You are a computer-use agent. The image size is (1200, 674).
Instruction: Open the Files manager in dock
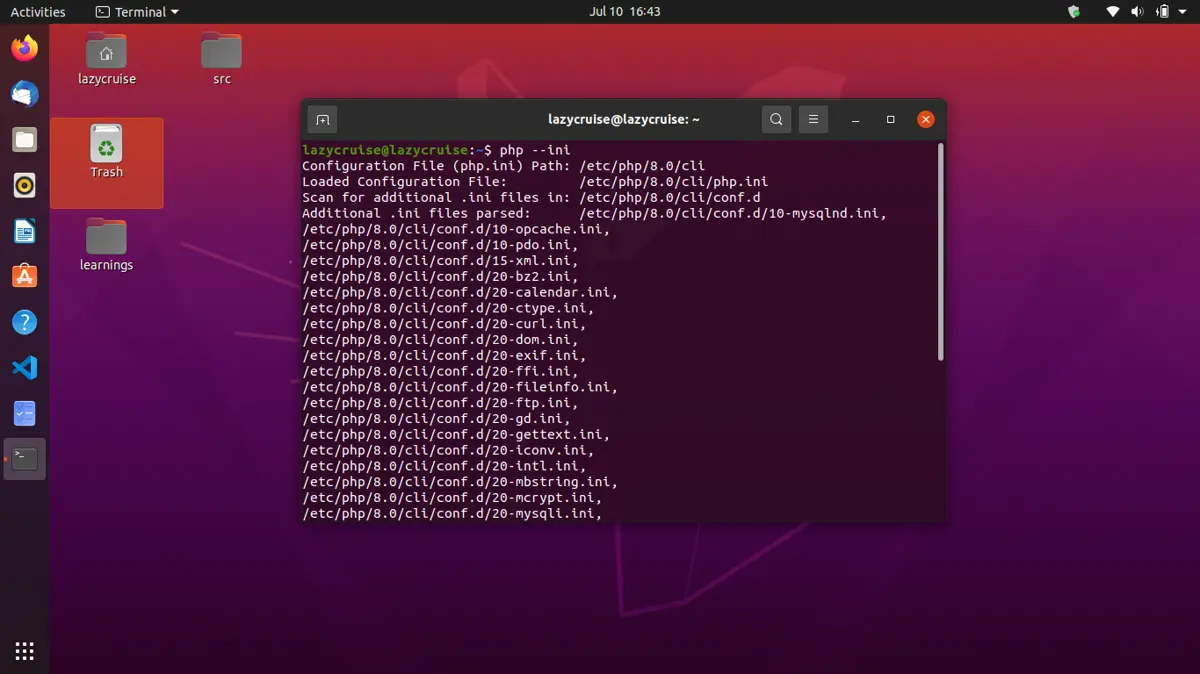click(25, 140)
